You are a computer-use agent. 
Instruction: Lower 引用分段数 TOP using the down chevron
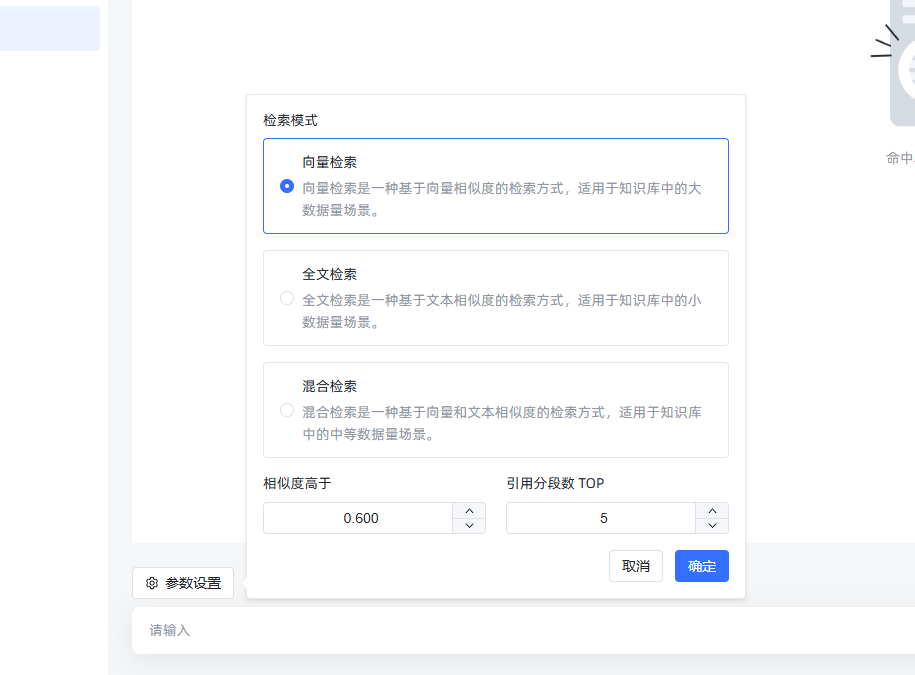point(712,526)
